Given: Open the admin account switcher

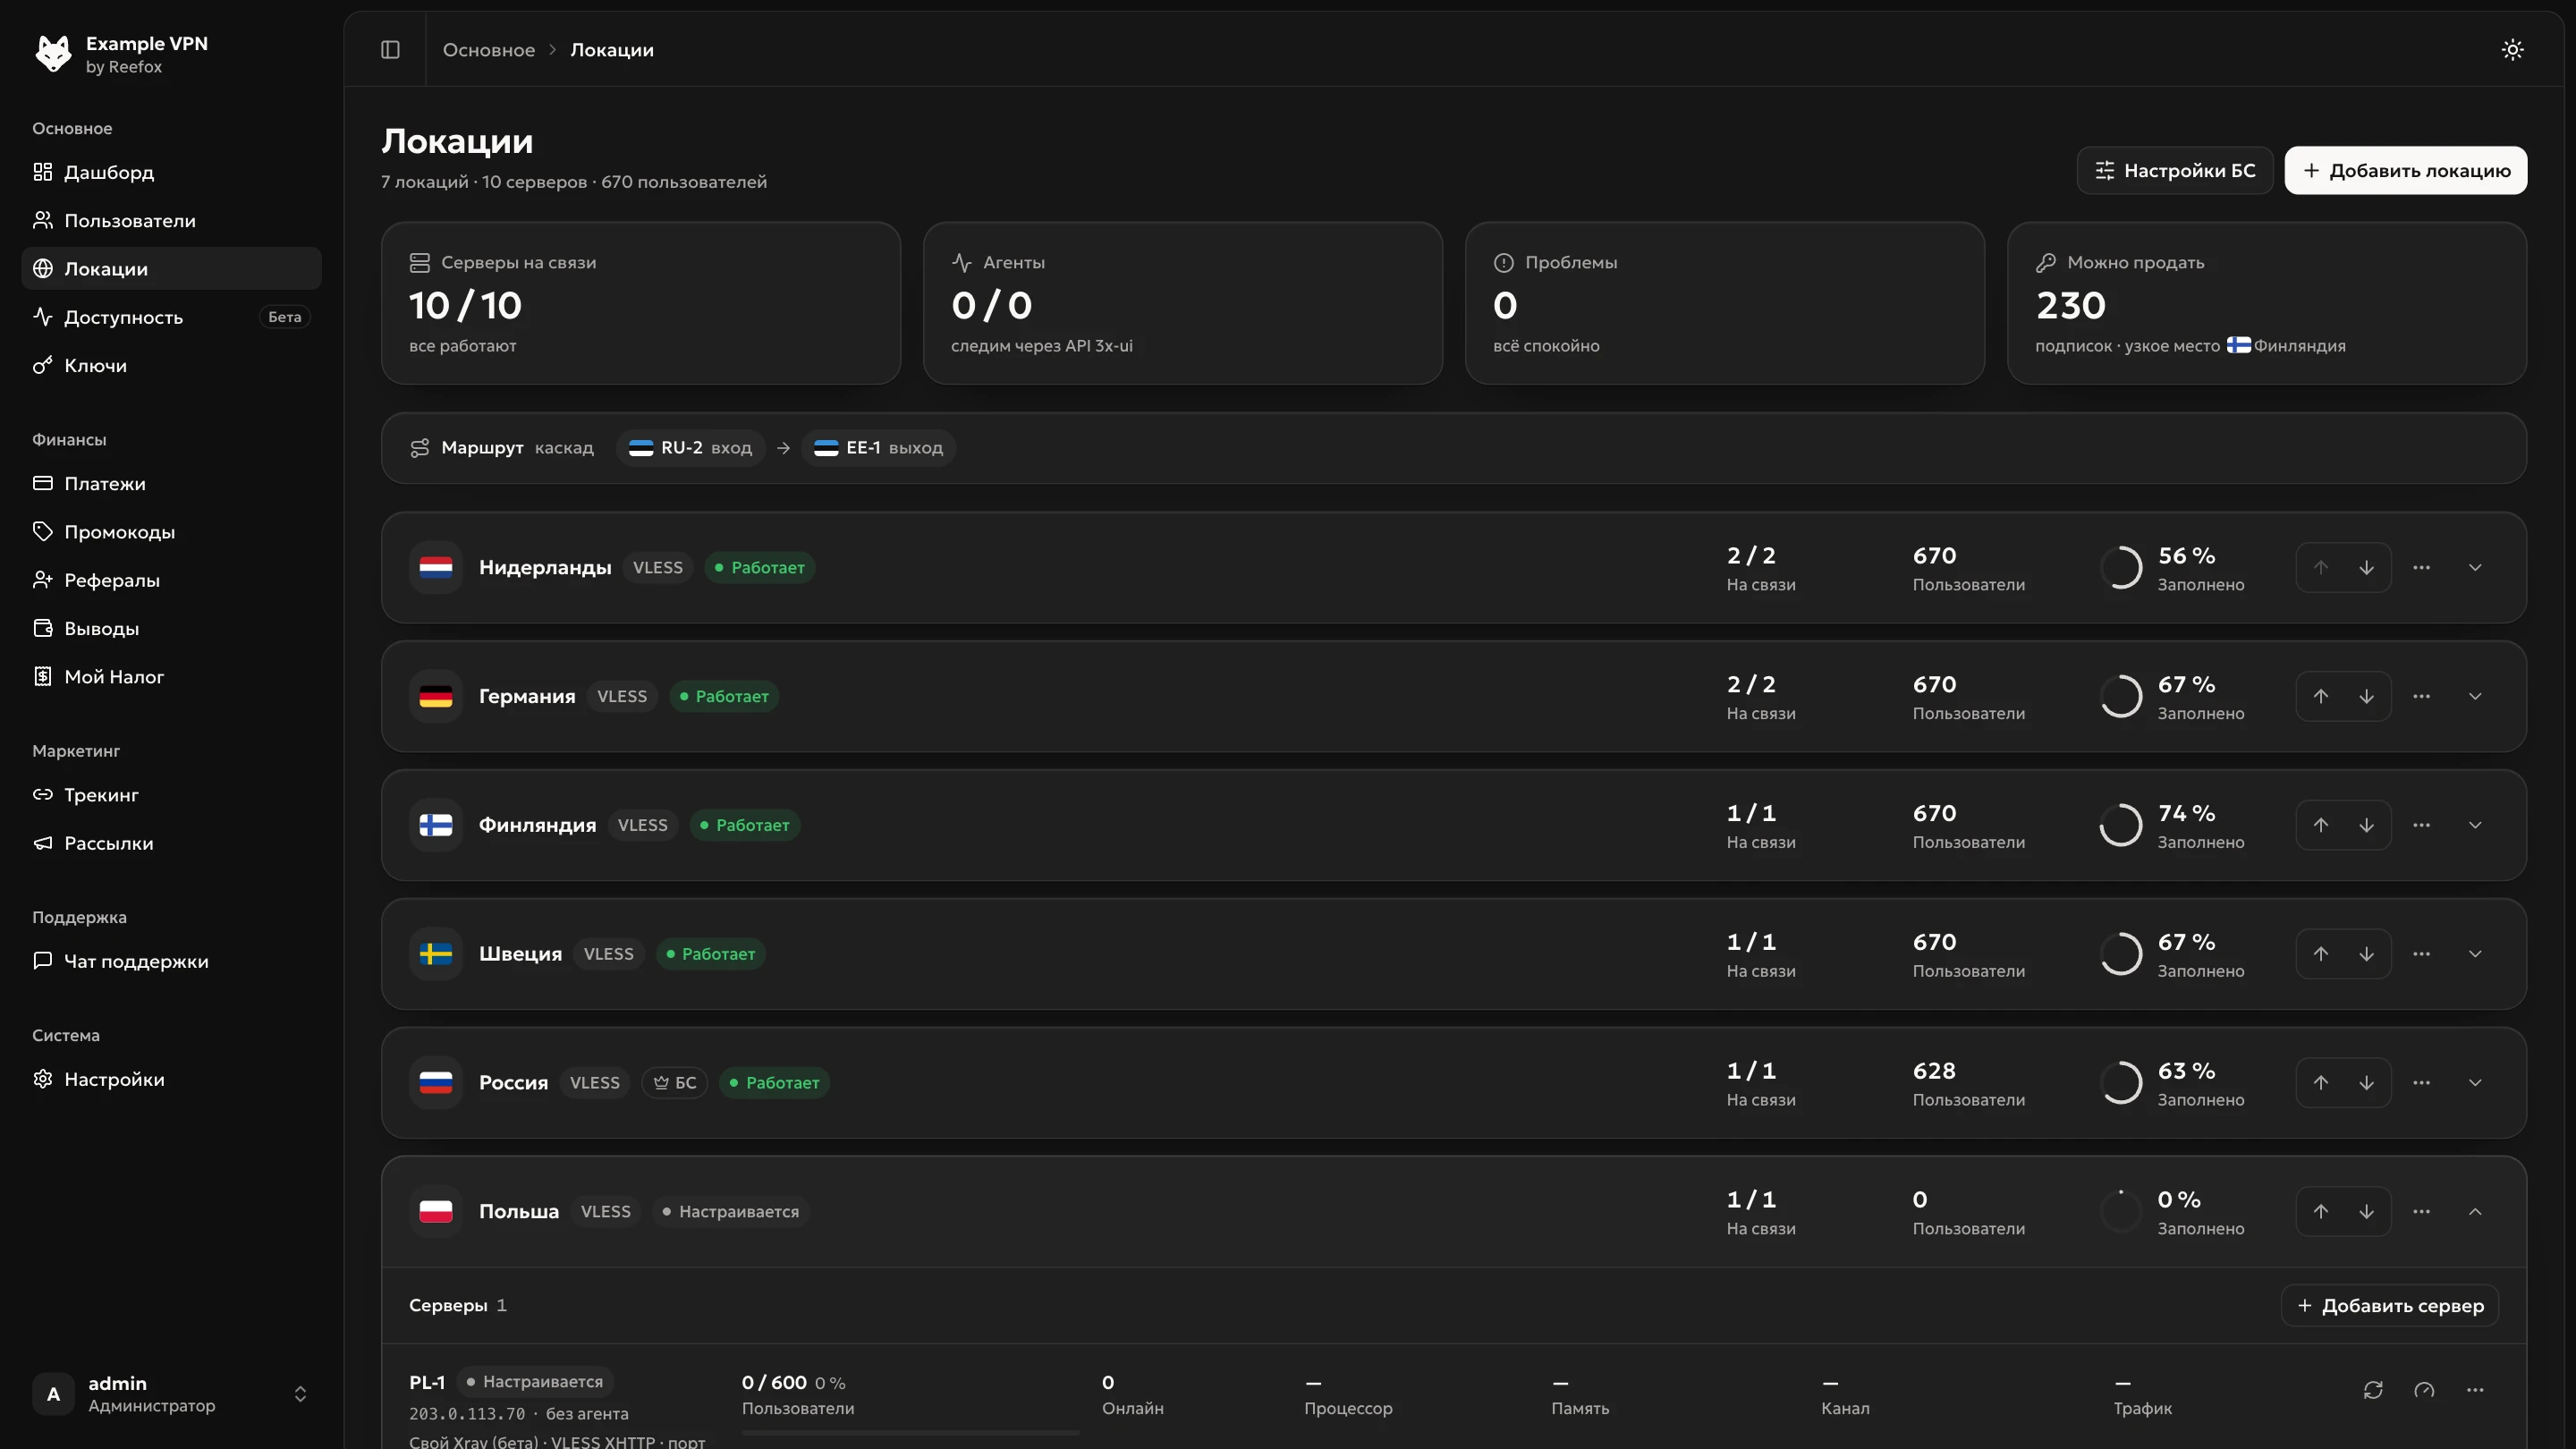Looking at the screenshot, I should [171, 1394].
